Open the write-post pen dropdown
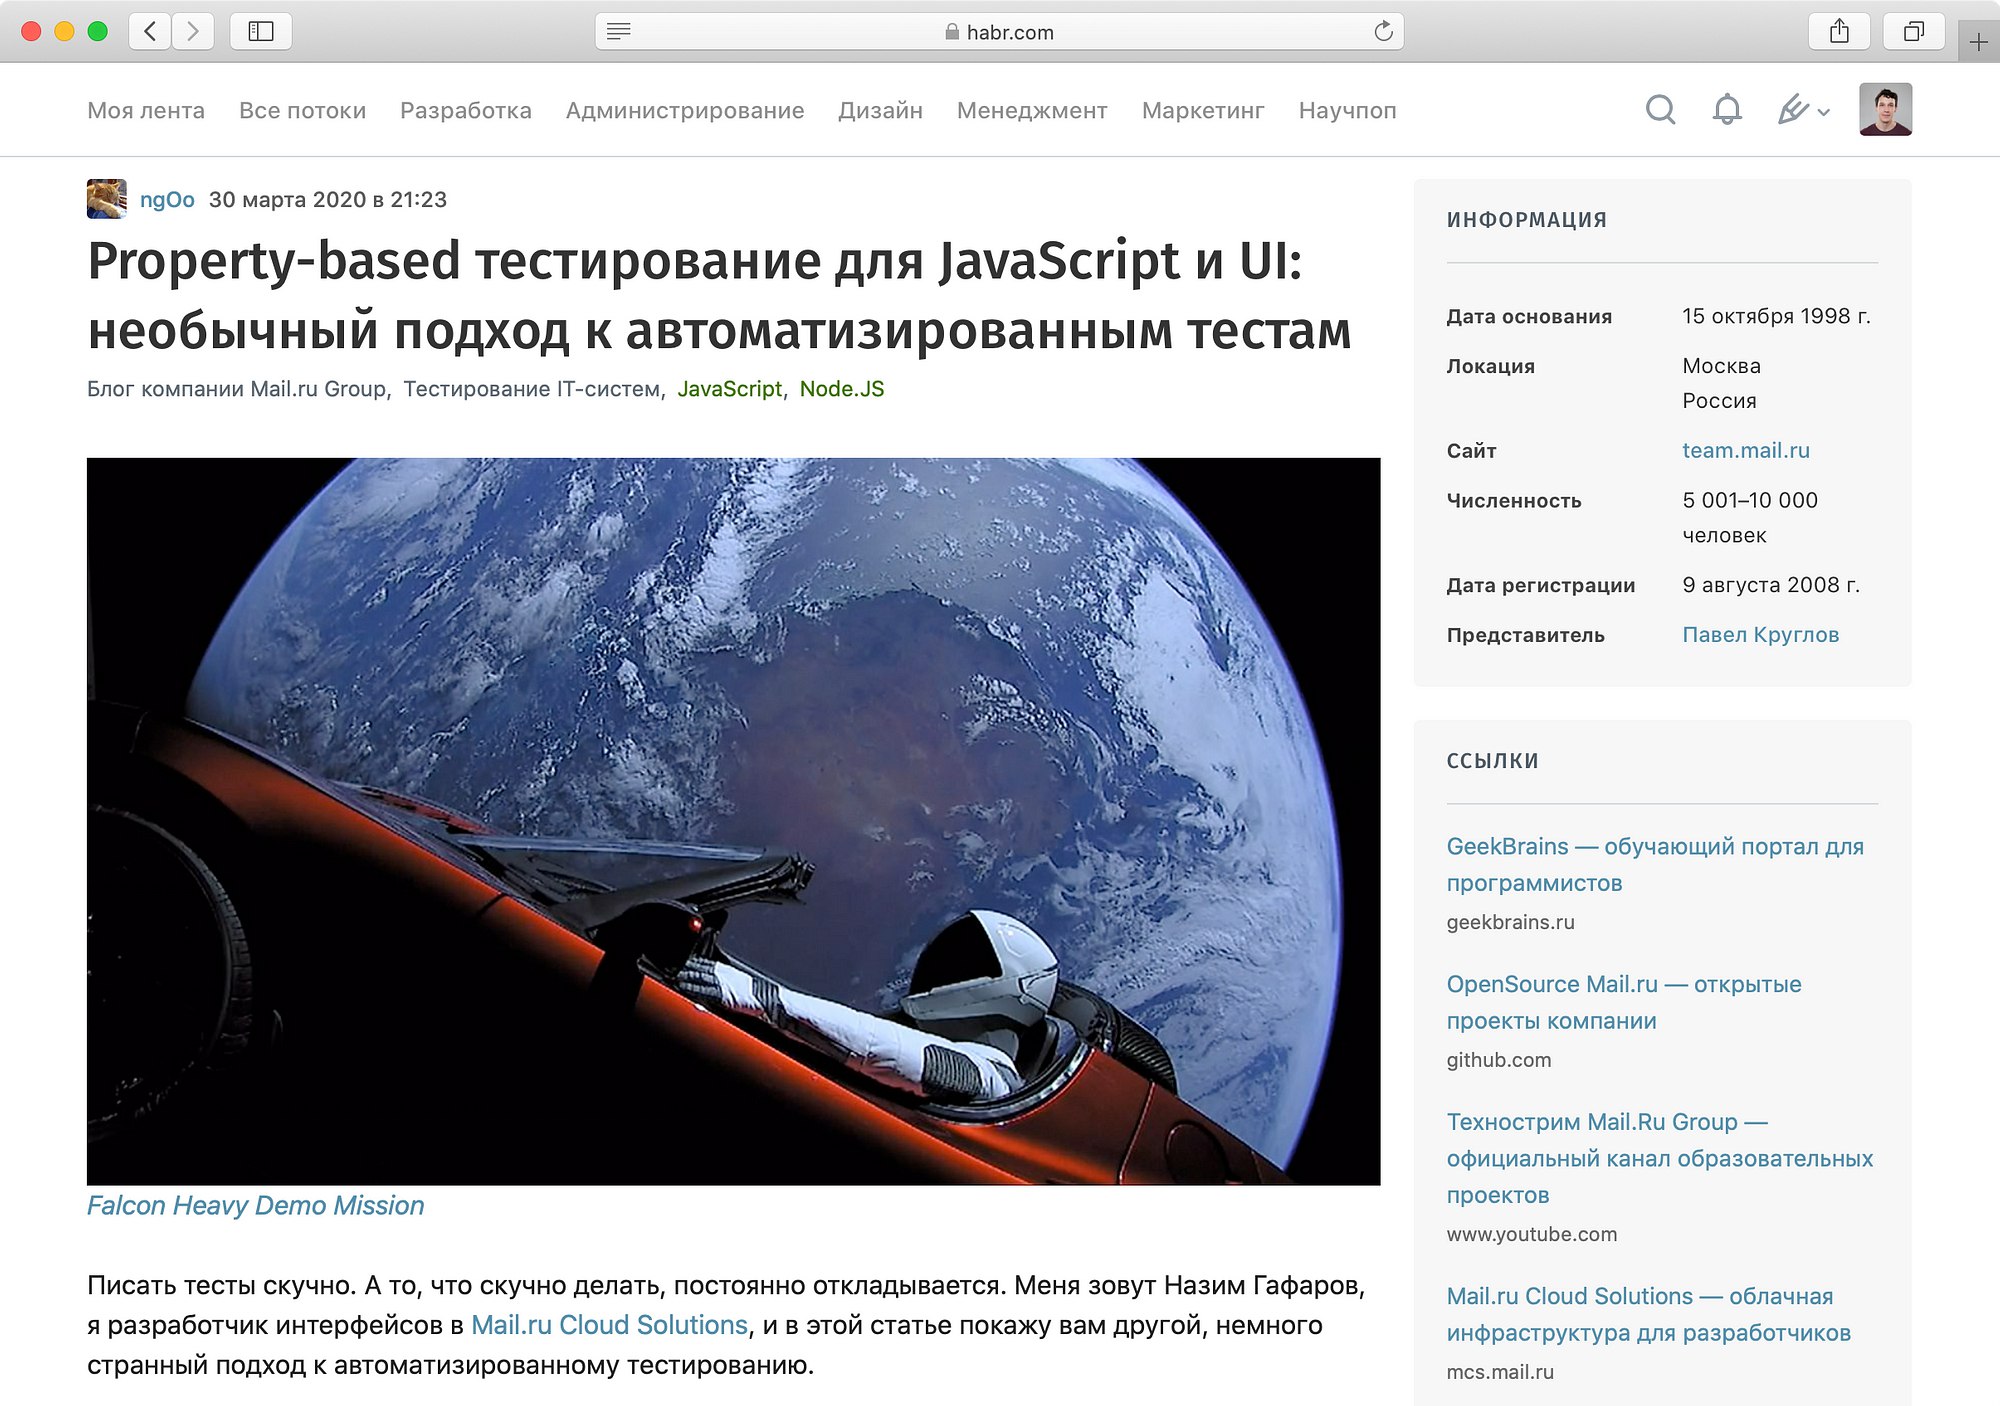Screen dimensions: 2000x1406 coord(1803,109)
